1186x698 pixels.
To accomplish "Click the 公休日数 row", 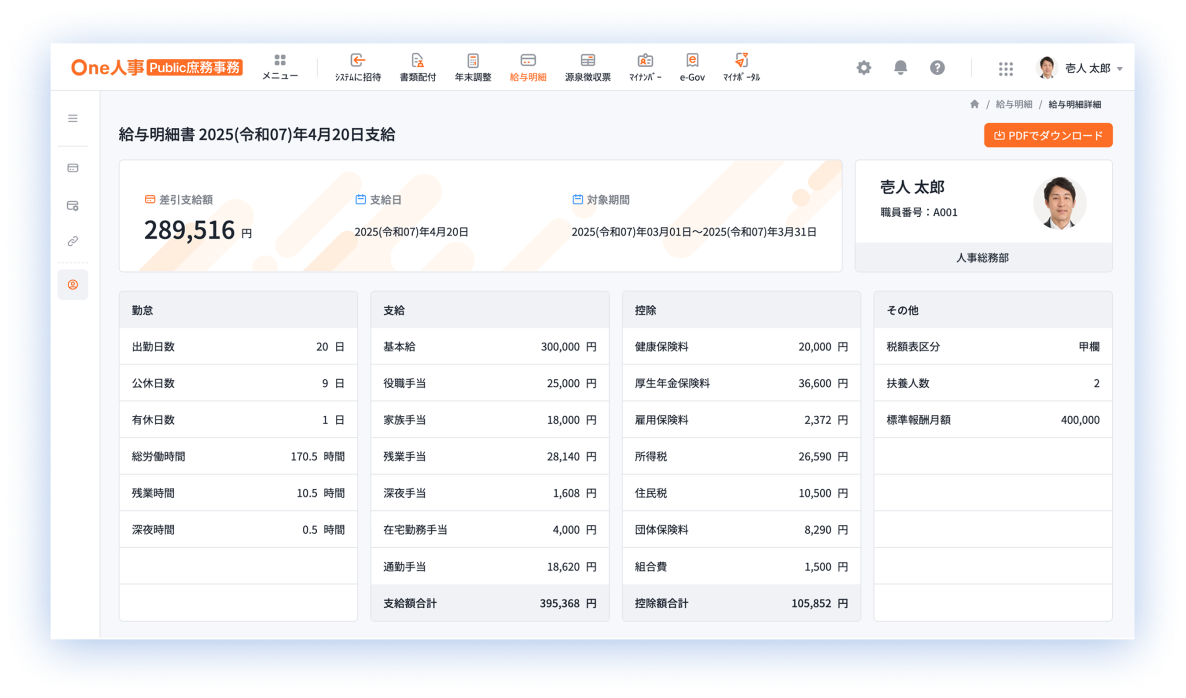I will pyautogui.click(x=238, y=383).
